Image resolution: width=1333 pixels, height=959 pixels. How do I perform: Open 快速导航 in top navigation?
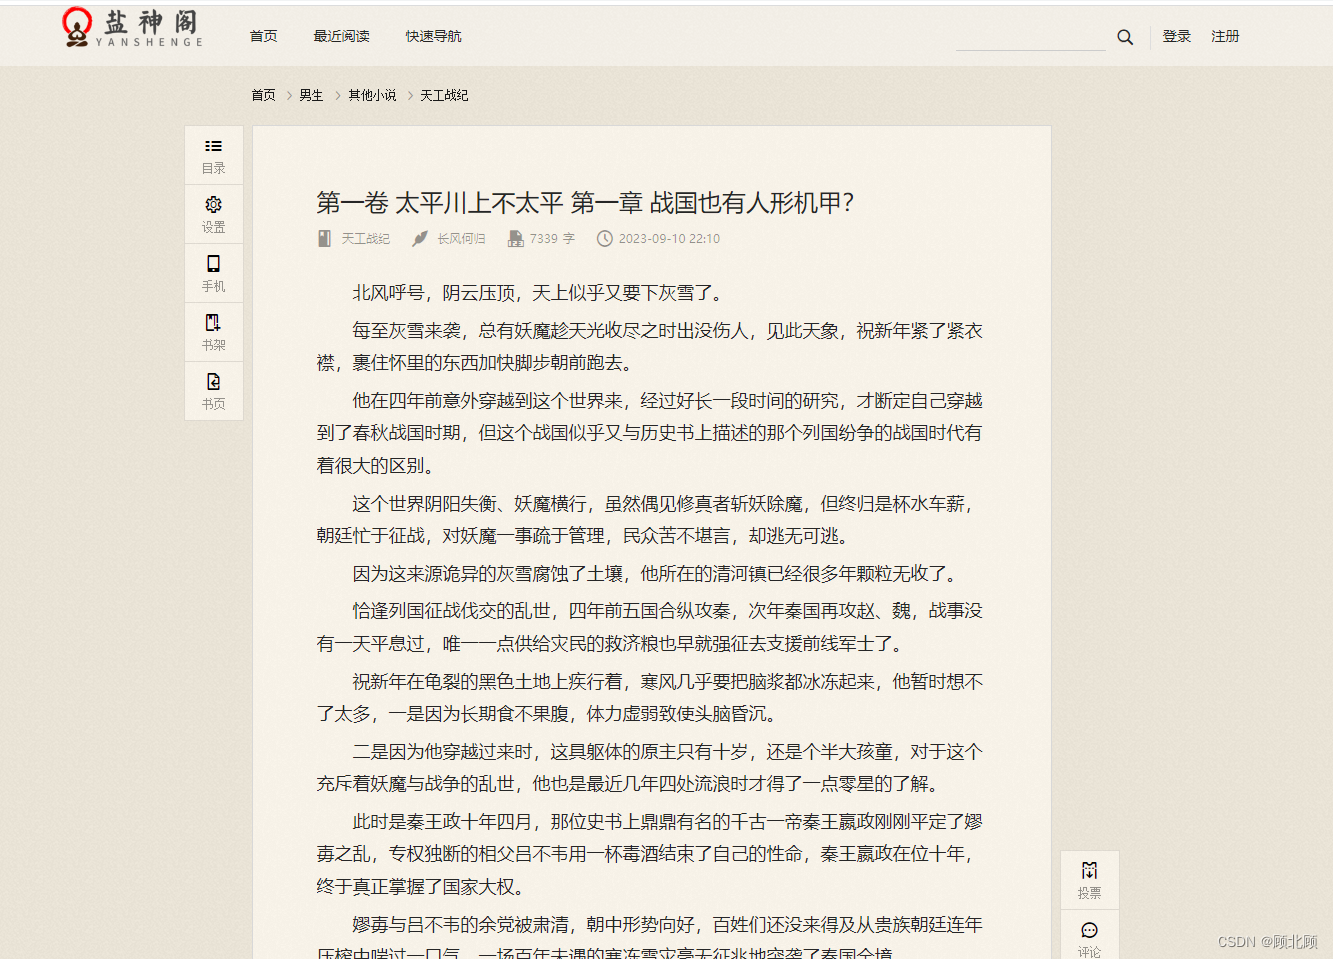[x=434, y=36]
